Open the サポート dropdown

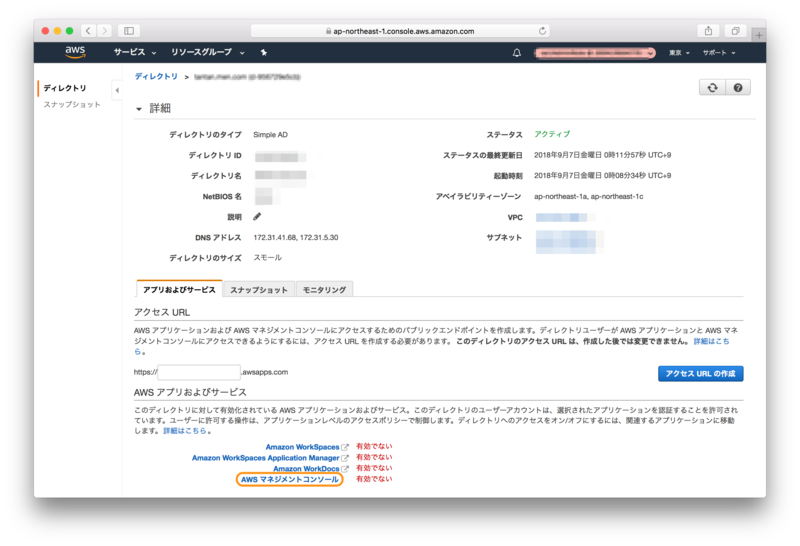719,53
